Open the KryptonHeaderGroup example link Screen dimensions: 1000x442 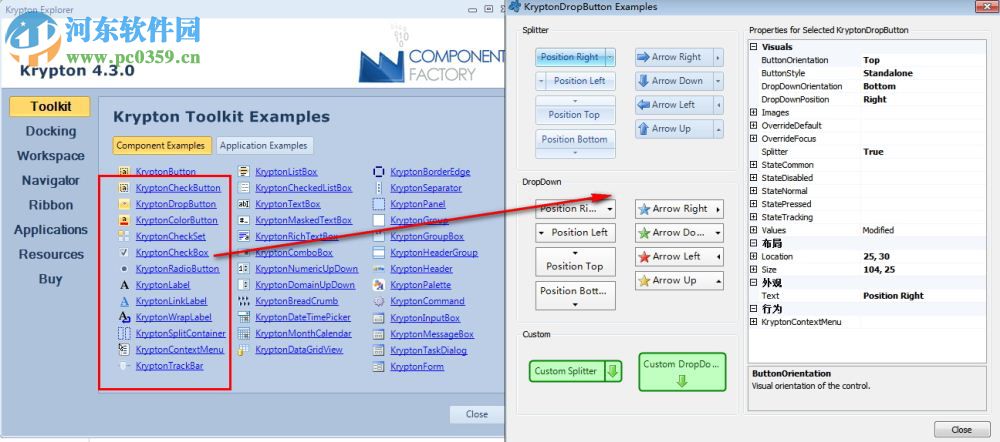coord(434,253)
